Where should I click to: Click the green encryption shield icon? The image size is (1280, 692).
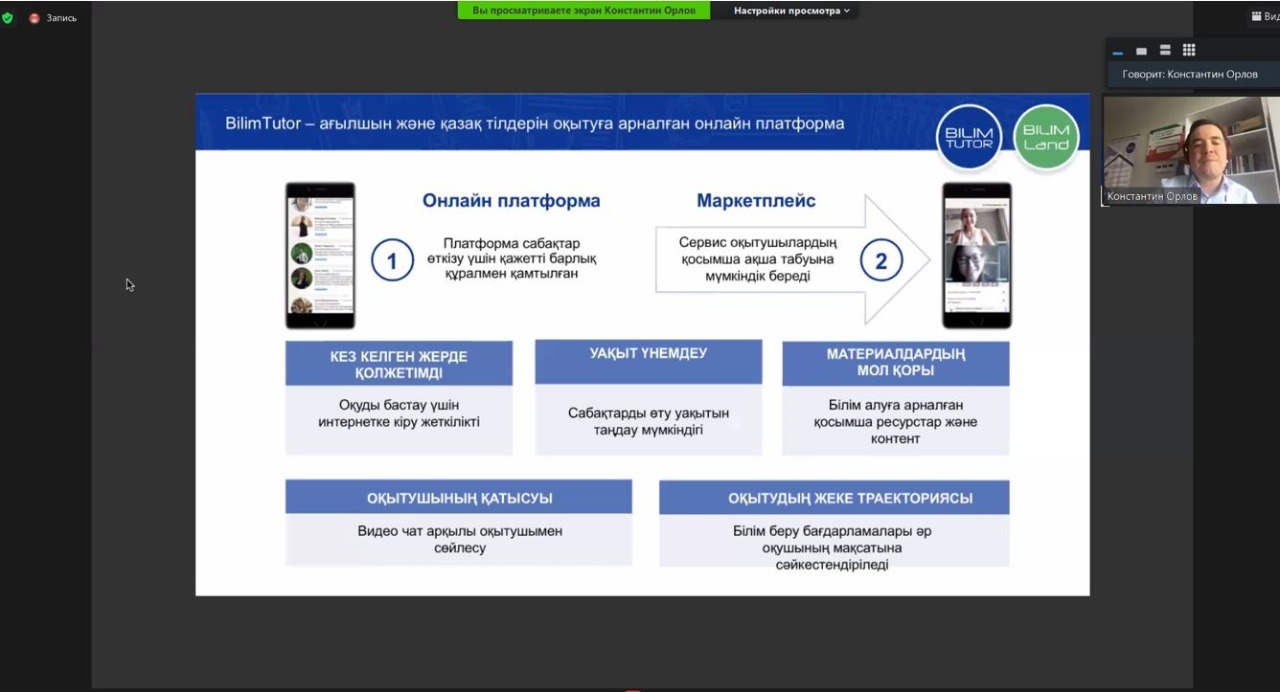(8, 18)
